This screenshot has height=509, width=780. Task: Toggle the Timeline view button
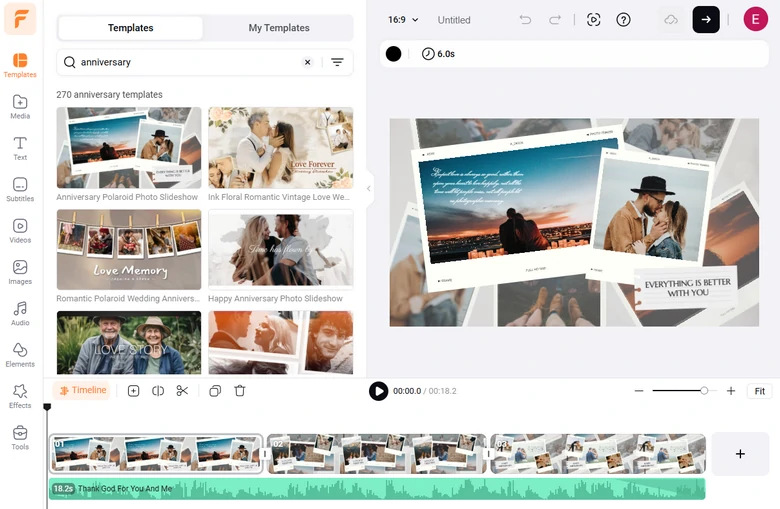(x=83, y=391)
